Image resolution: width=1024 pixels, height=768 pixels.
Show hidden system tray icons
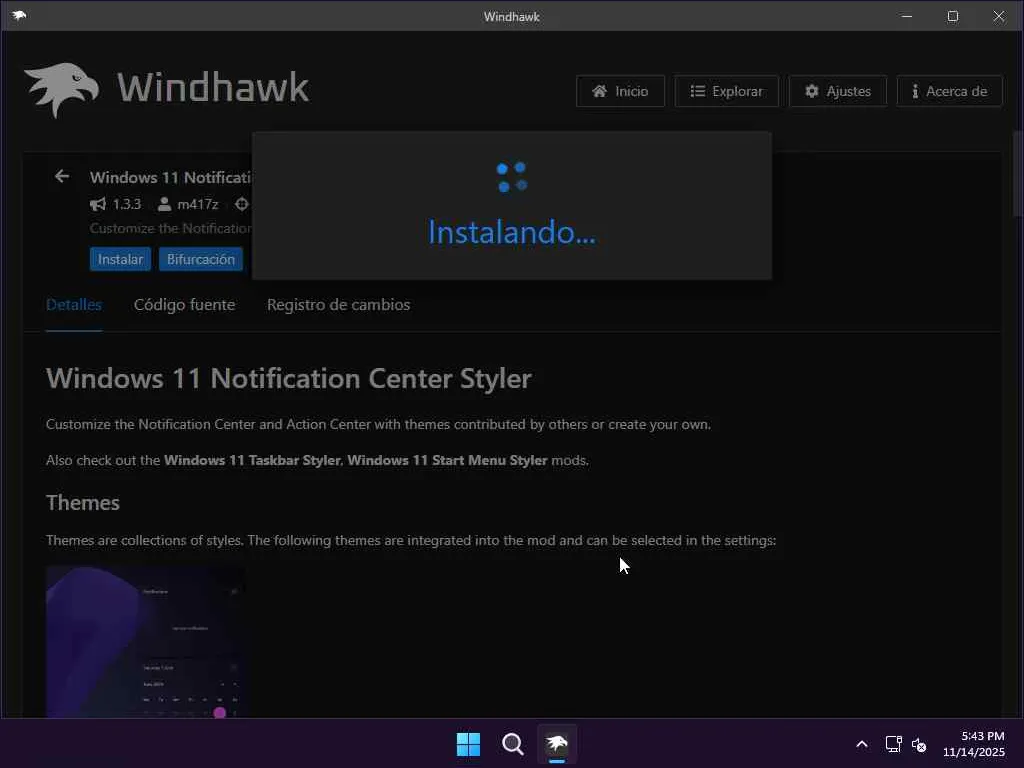(862, 744)
